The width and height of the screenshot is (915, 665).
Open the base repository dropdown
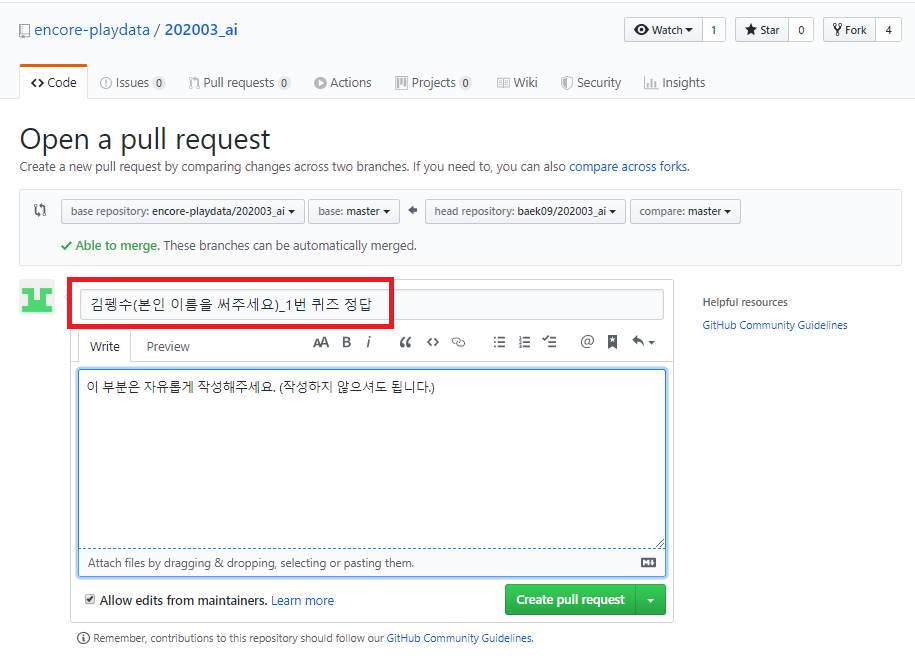(x=183, y=211)
